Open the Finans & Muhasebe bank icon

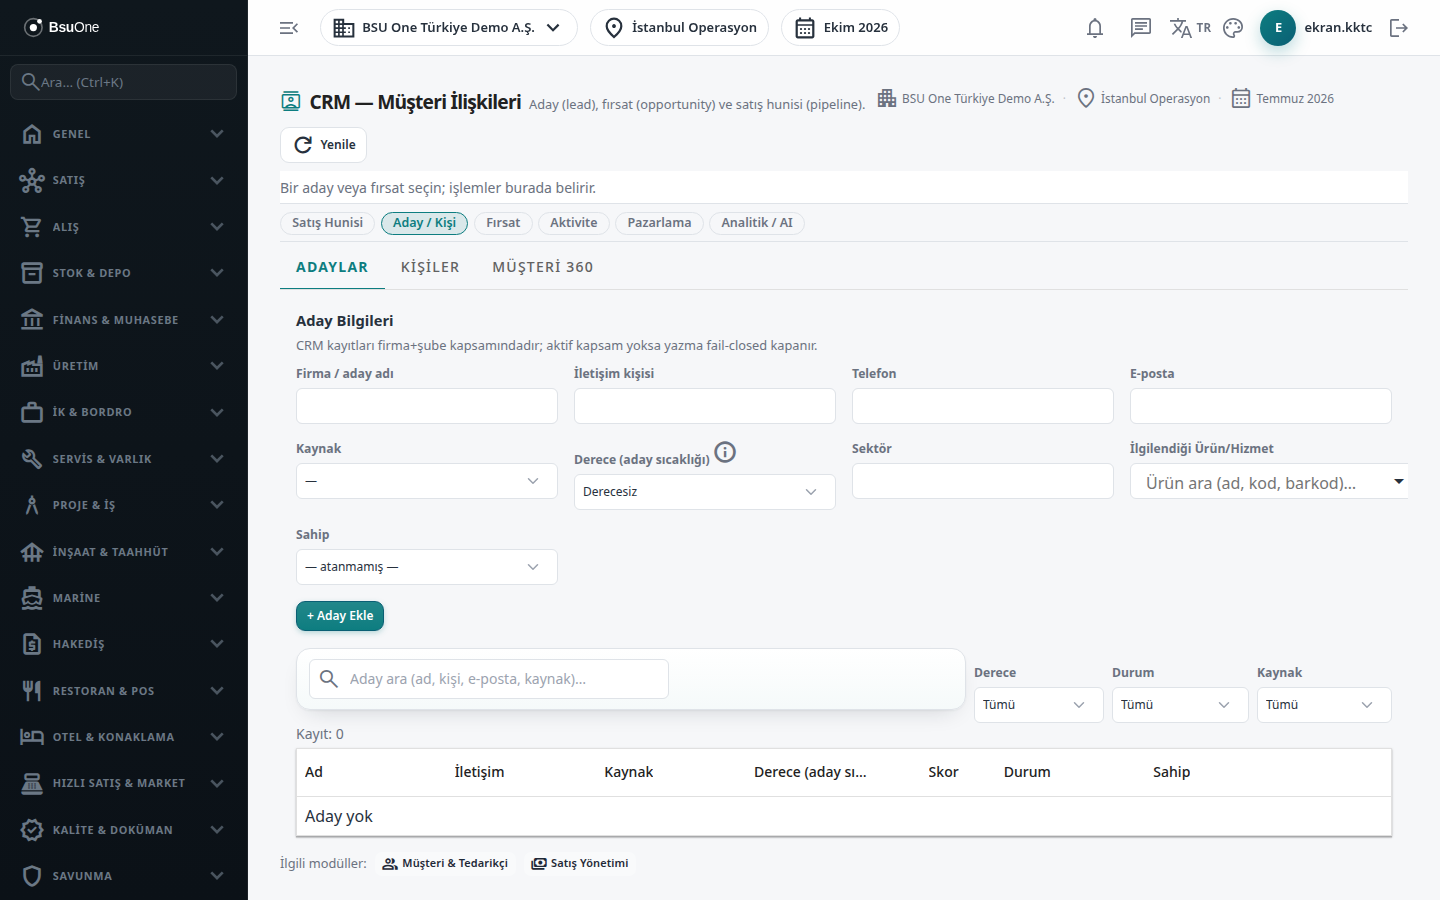[x=32, y=320]
